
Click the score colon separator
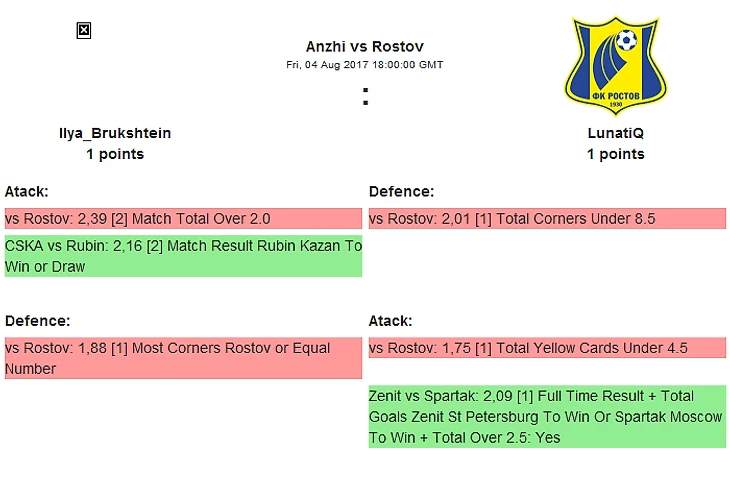pos(365,97)
